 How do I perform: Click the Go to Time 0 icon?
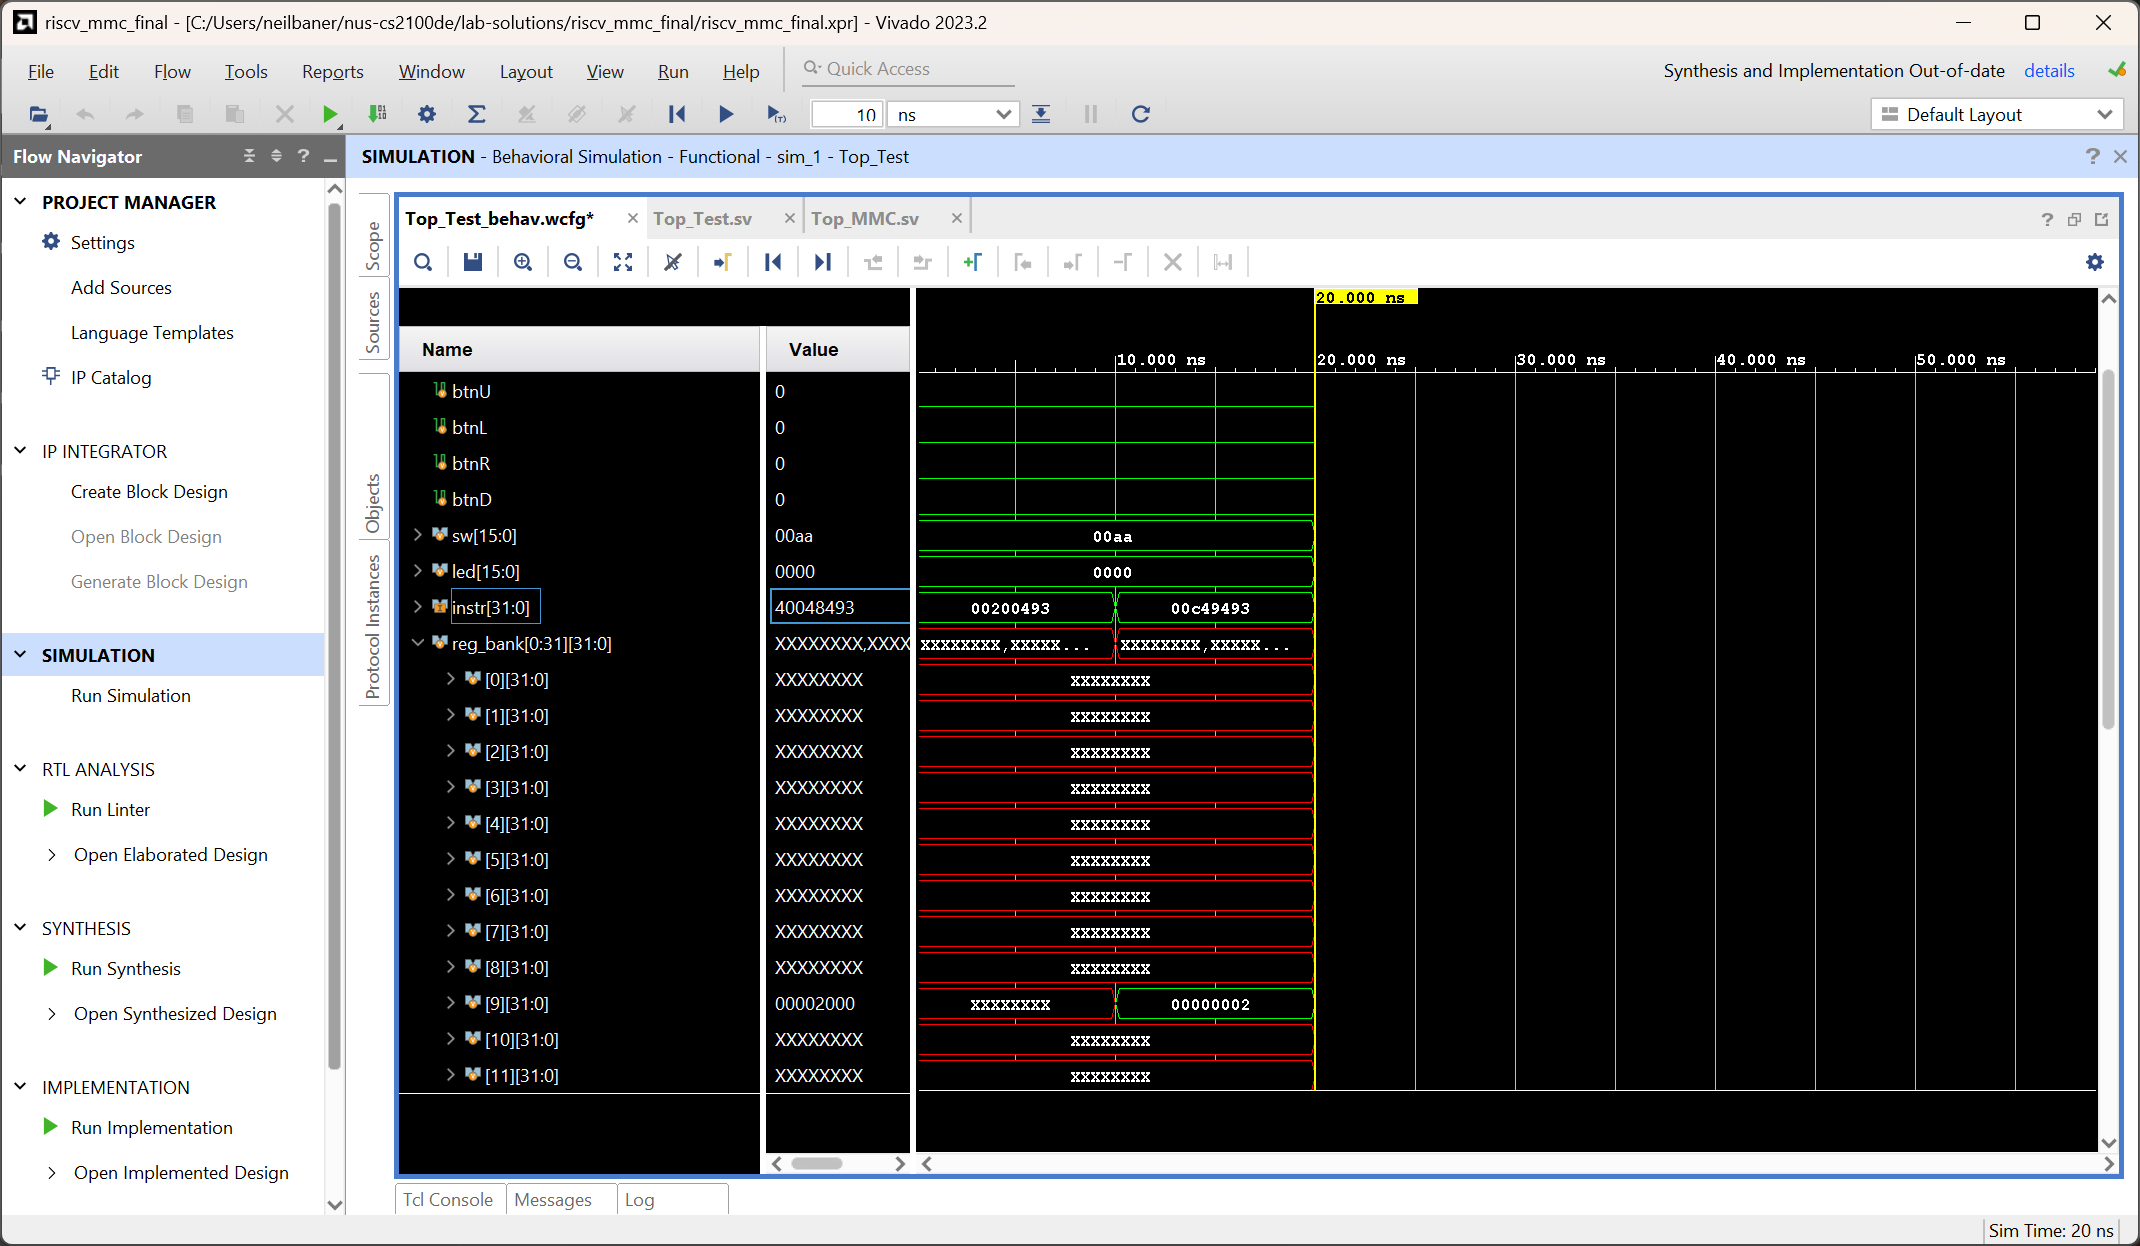(773, 262)
